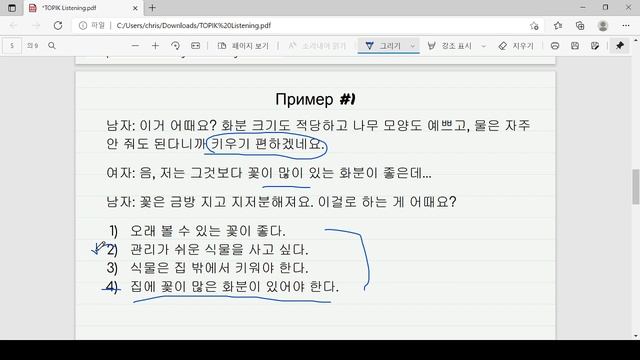Click answer 4 '집에 꽃이 많은 화분이 있어야 한다'
640x360 pixels.
coord(234,286)
